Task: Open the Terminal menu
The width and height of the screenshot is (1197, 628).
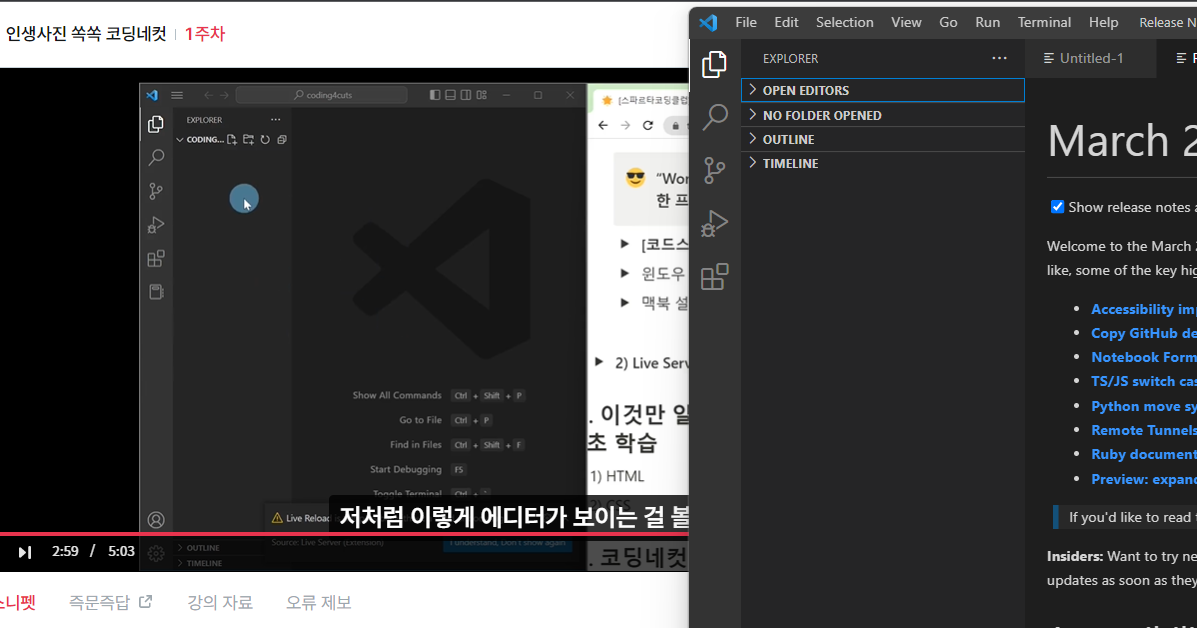Action: tap(1044, 22)
